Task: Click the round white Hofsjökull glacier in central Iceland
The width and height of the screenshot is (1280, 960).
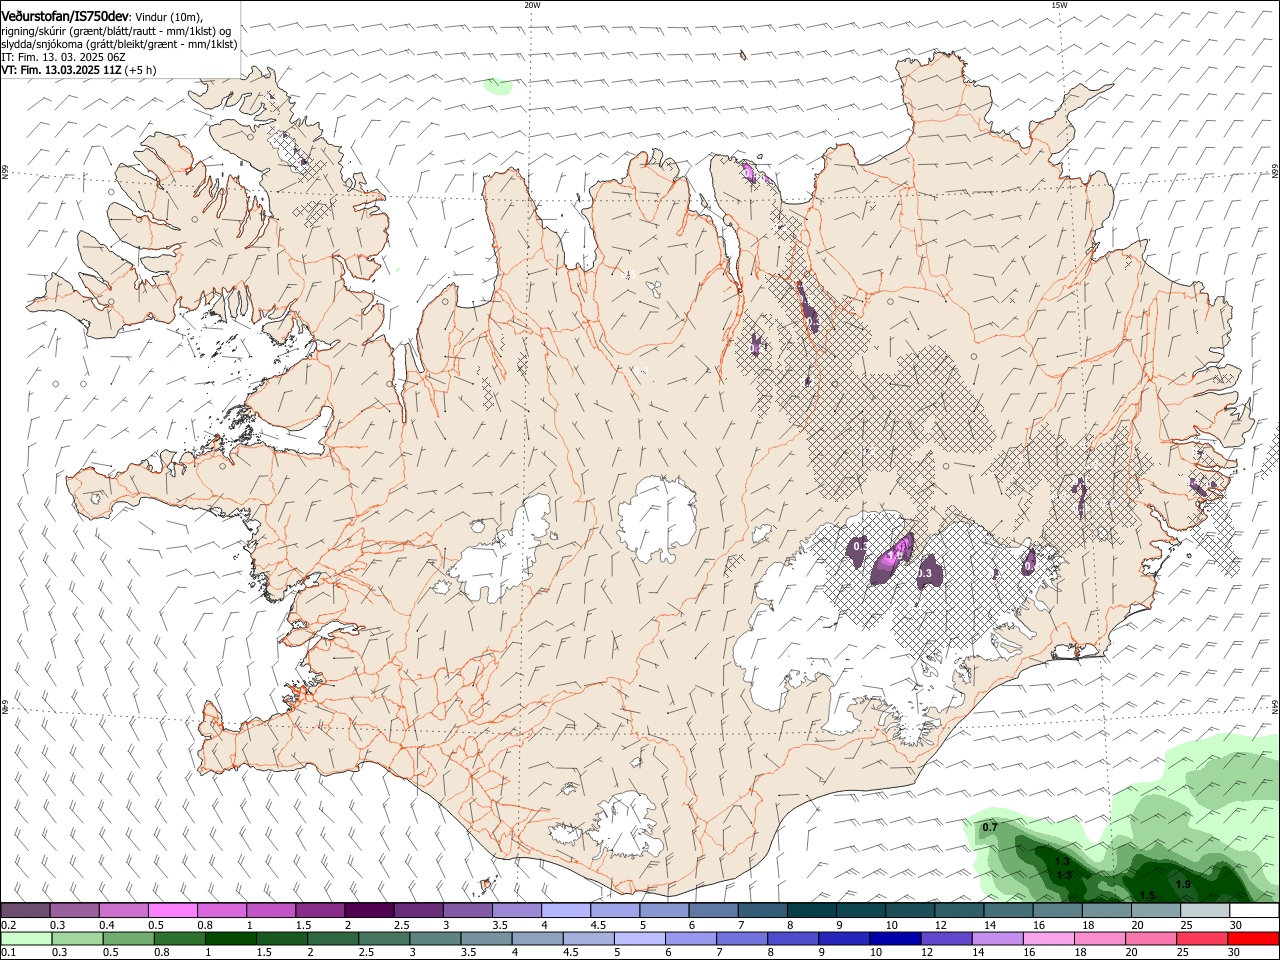Action: pyautogui.click(x=657, y=517)
